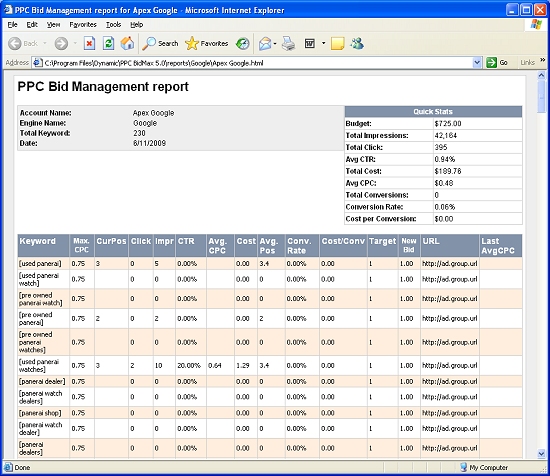Screen dimensions: 550x476
Task: Open the Mail dropdown arrow
Action: [x=275, y=44]
